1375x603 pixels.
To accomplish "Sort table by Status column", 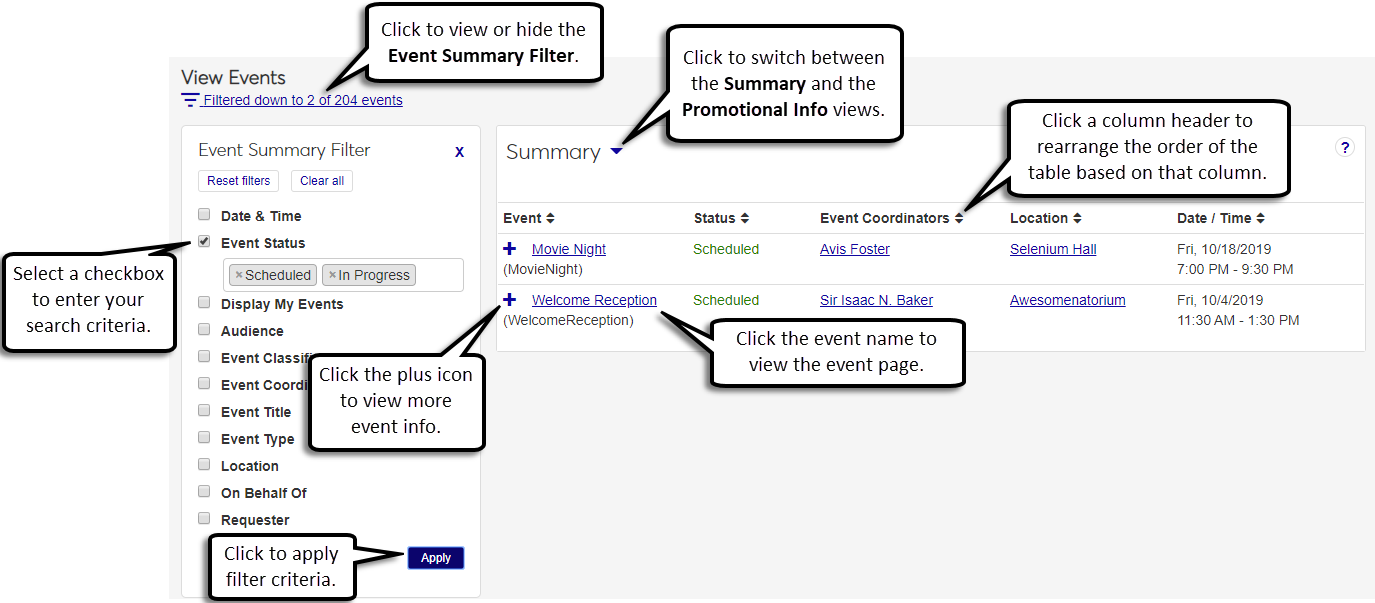I will 721,218.
